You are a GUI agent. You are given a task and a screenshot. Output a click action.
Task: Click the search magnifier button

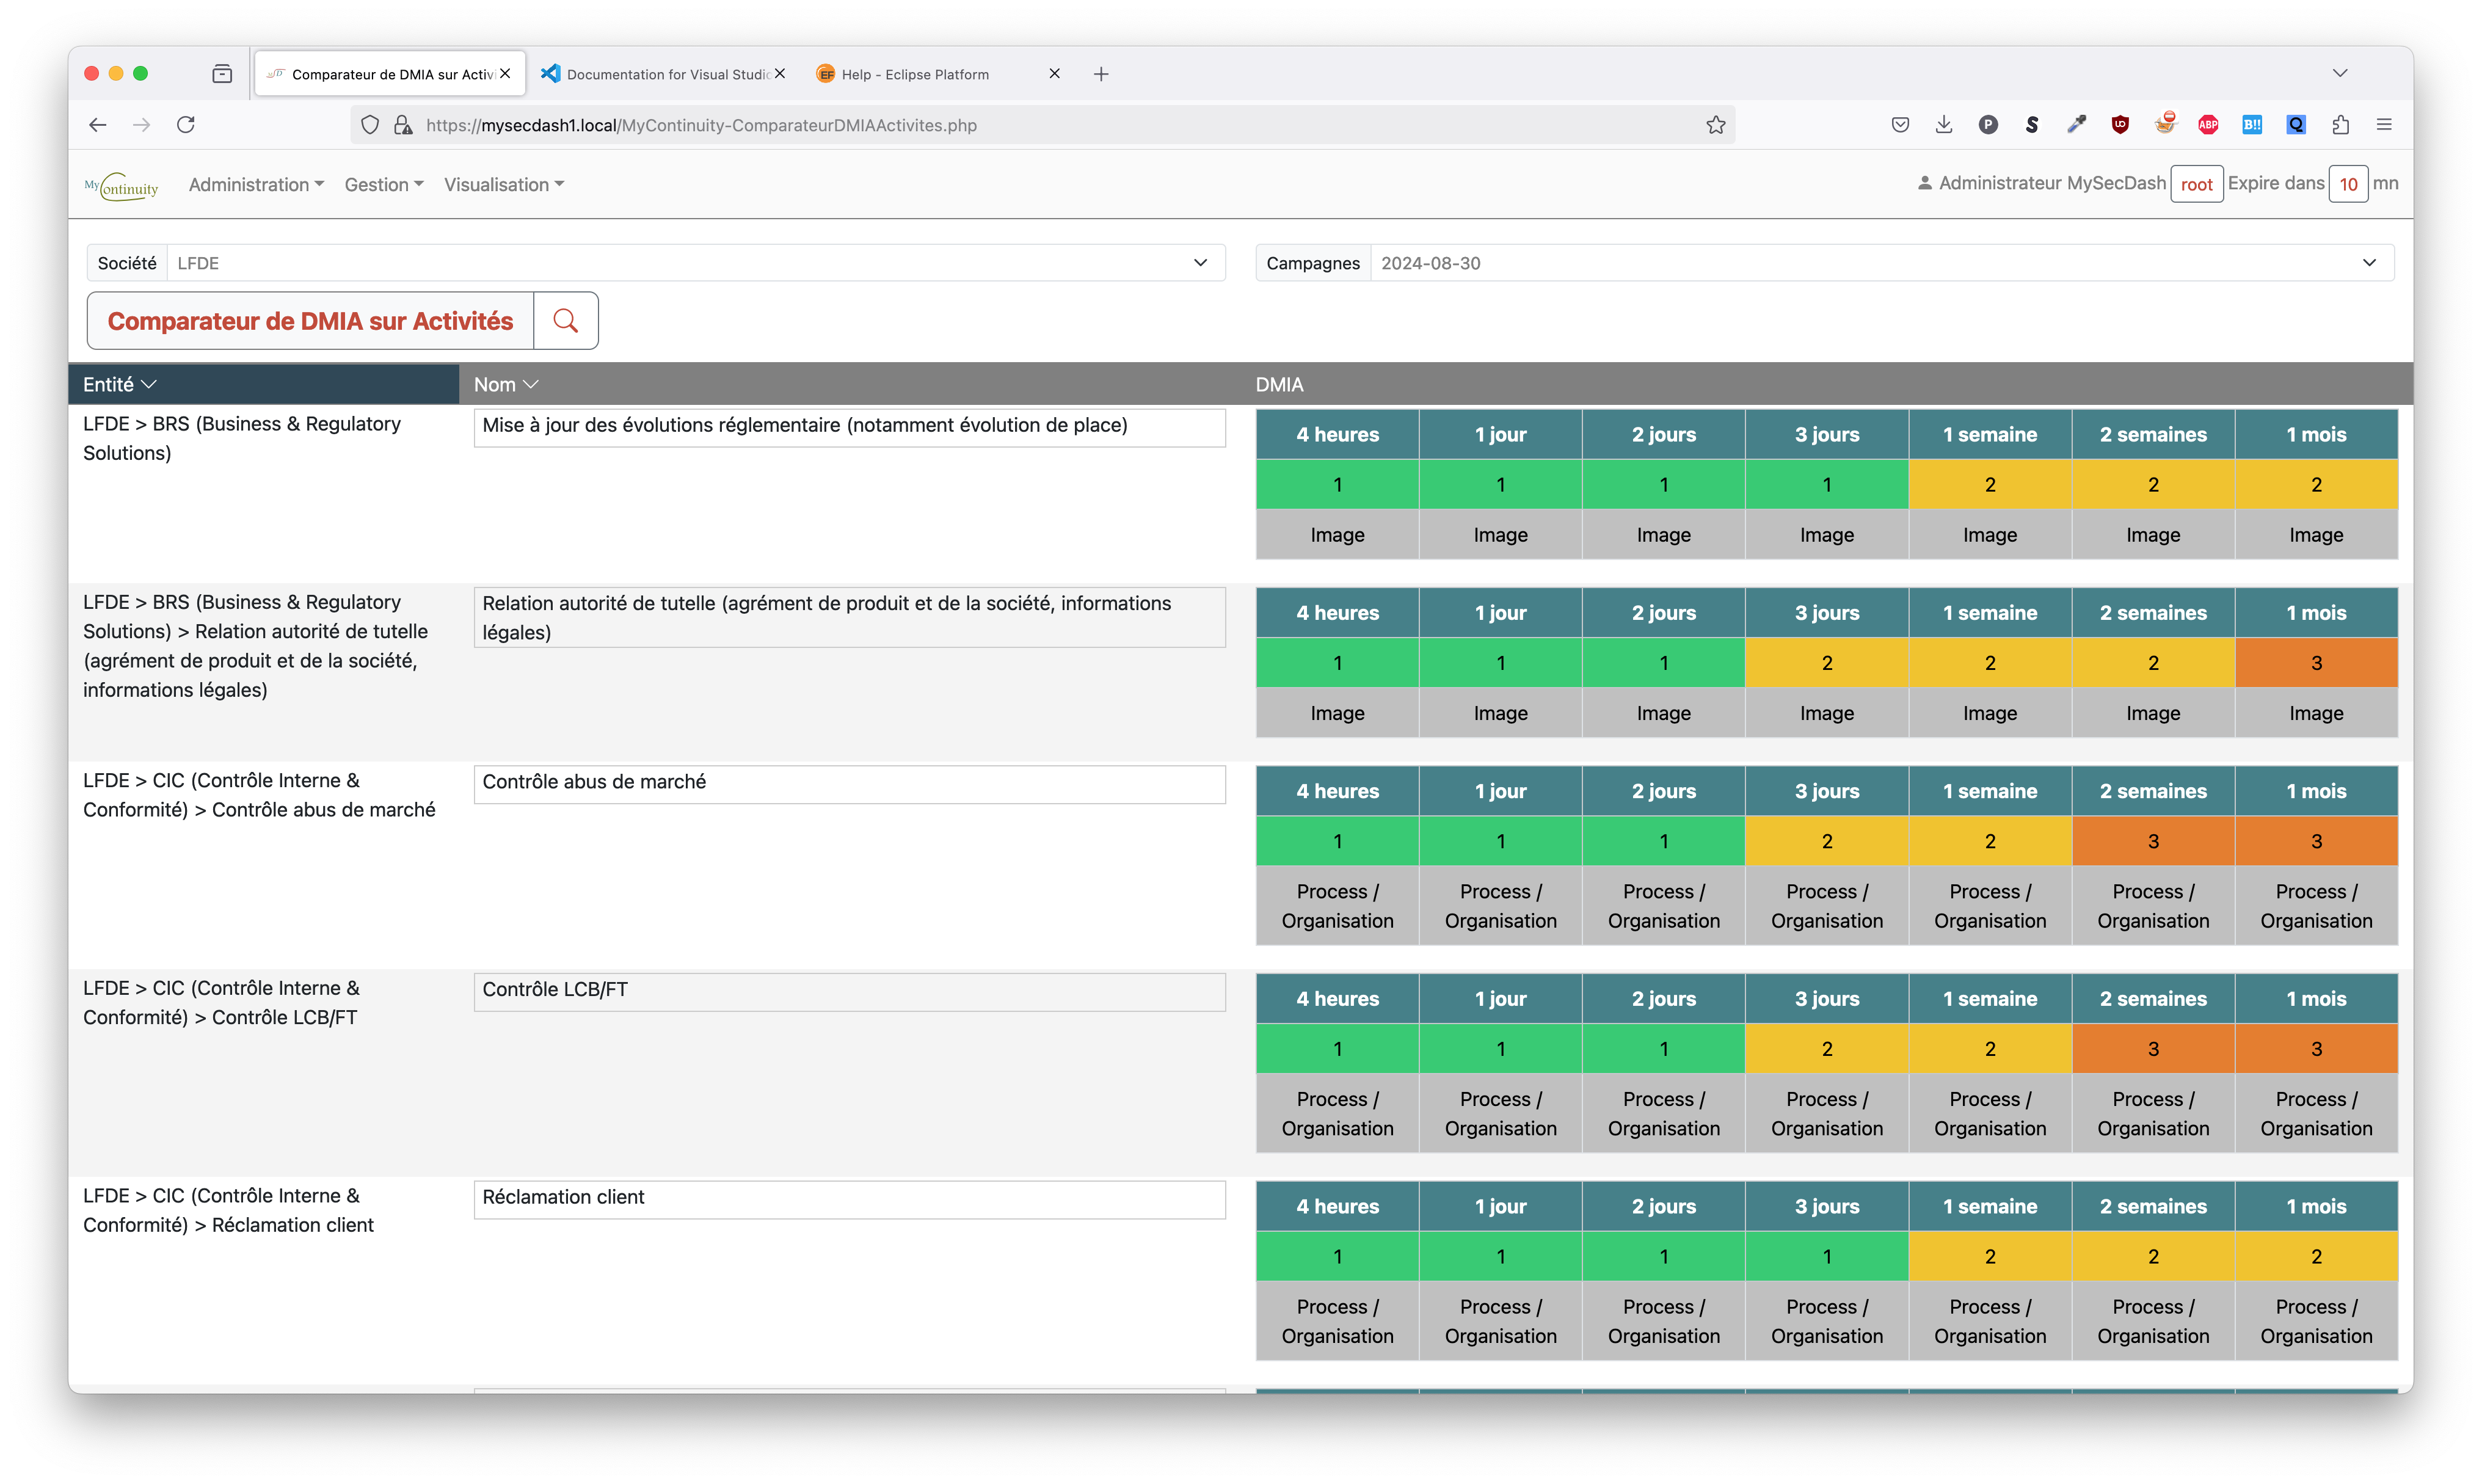point(565,320)
